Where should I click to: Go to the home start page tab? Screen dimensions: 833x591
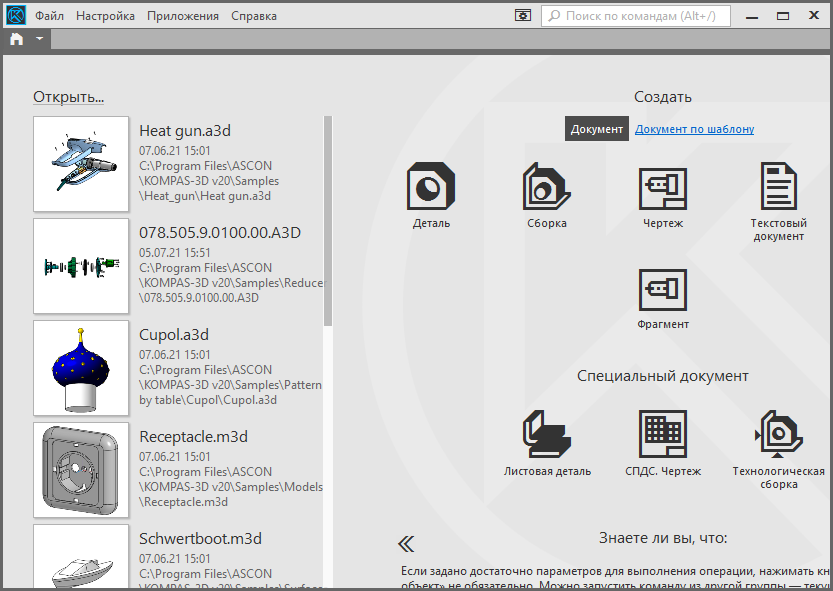16,39
